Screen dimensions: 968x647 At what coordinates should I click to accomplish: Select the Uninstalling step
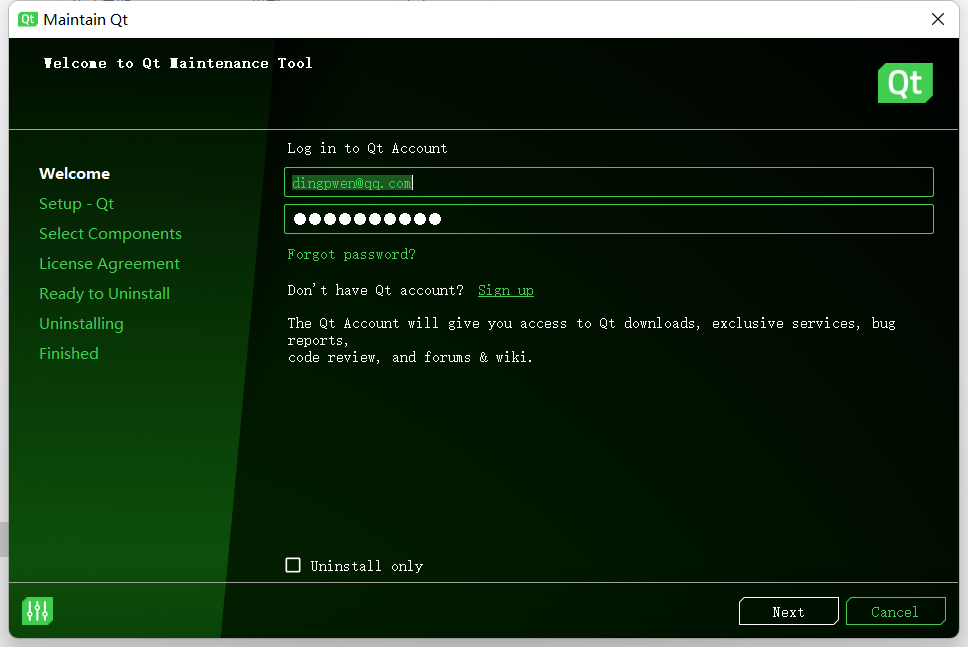[x=81, y=324]
